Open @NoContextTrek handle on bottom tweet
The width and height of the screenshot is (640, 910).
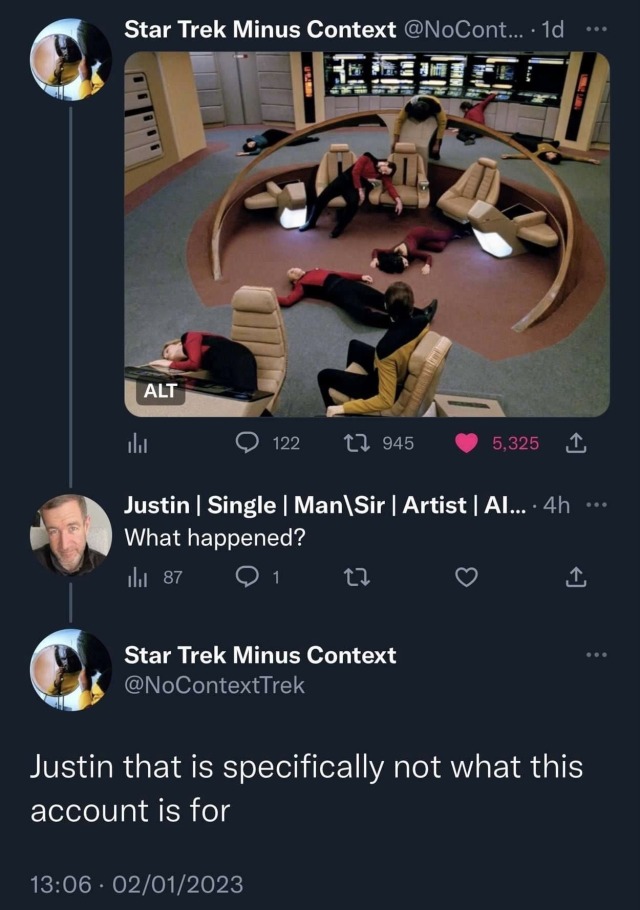[x=214, y=685]
